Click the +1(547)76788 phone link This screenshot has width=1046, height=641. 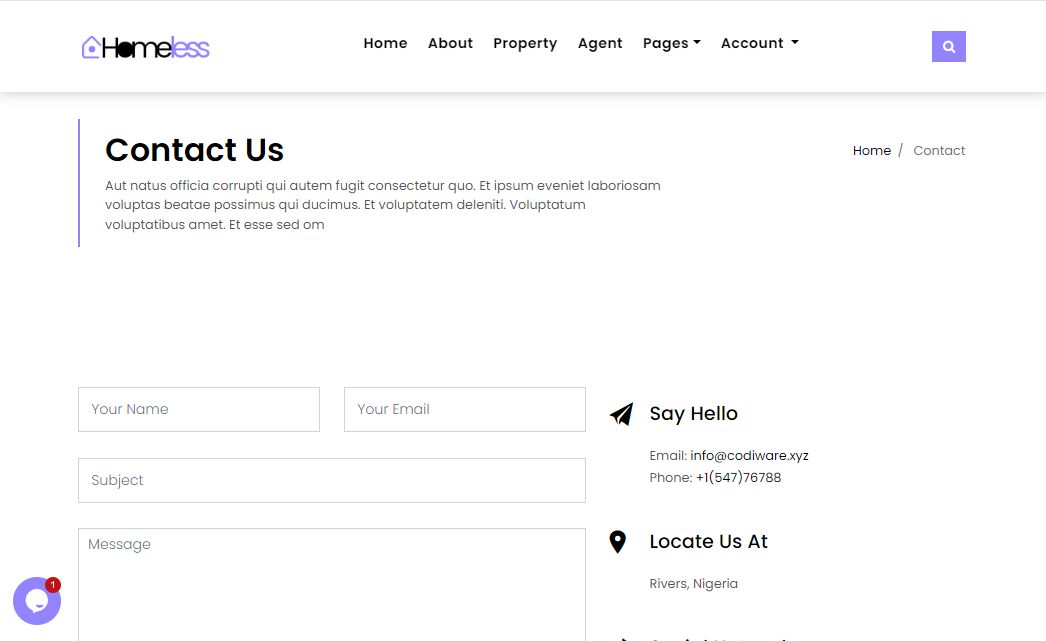738,478
